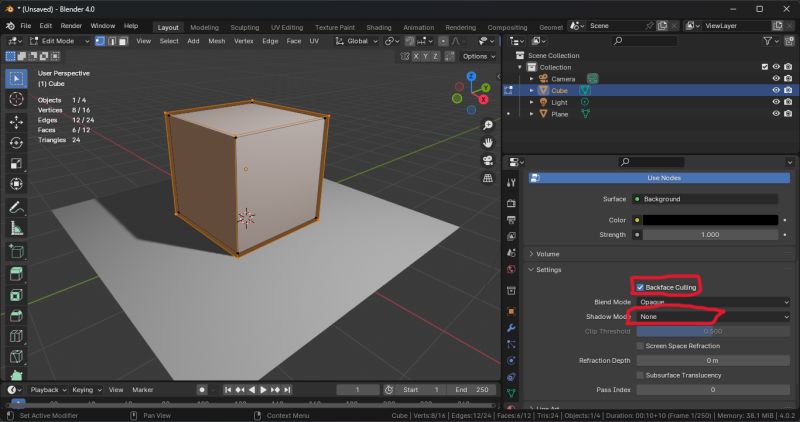Viewport: 800px width, 422px height.
Task: Select the Extrude Region tool
Action: tap(16, 274)
